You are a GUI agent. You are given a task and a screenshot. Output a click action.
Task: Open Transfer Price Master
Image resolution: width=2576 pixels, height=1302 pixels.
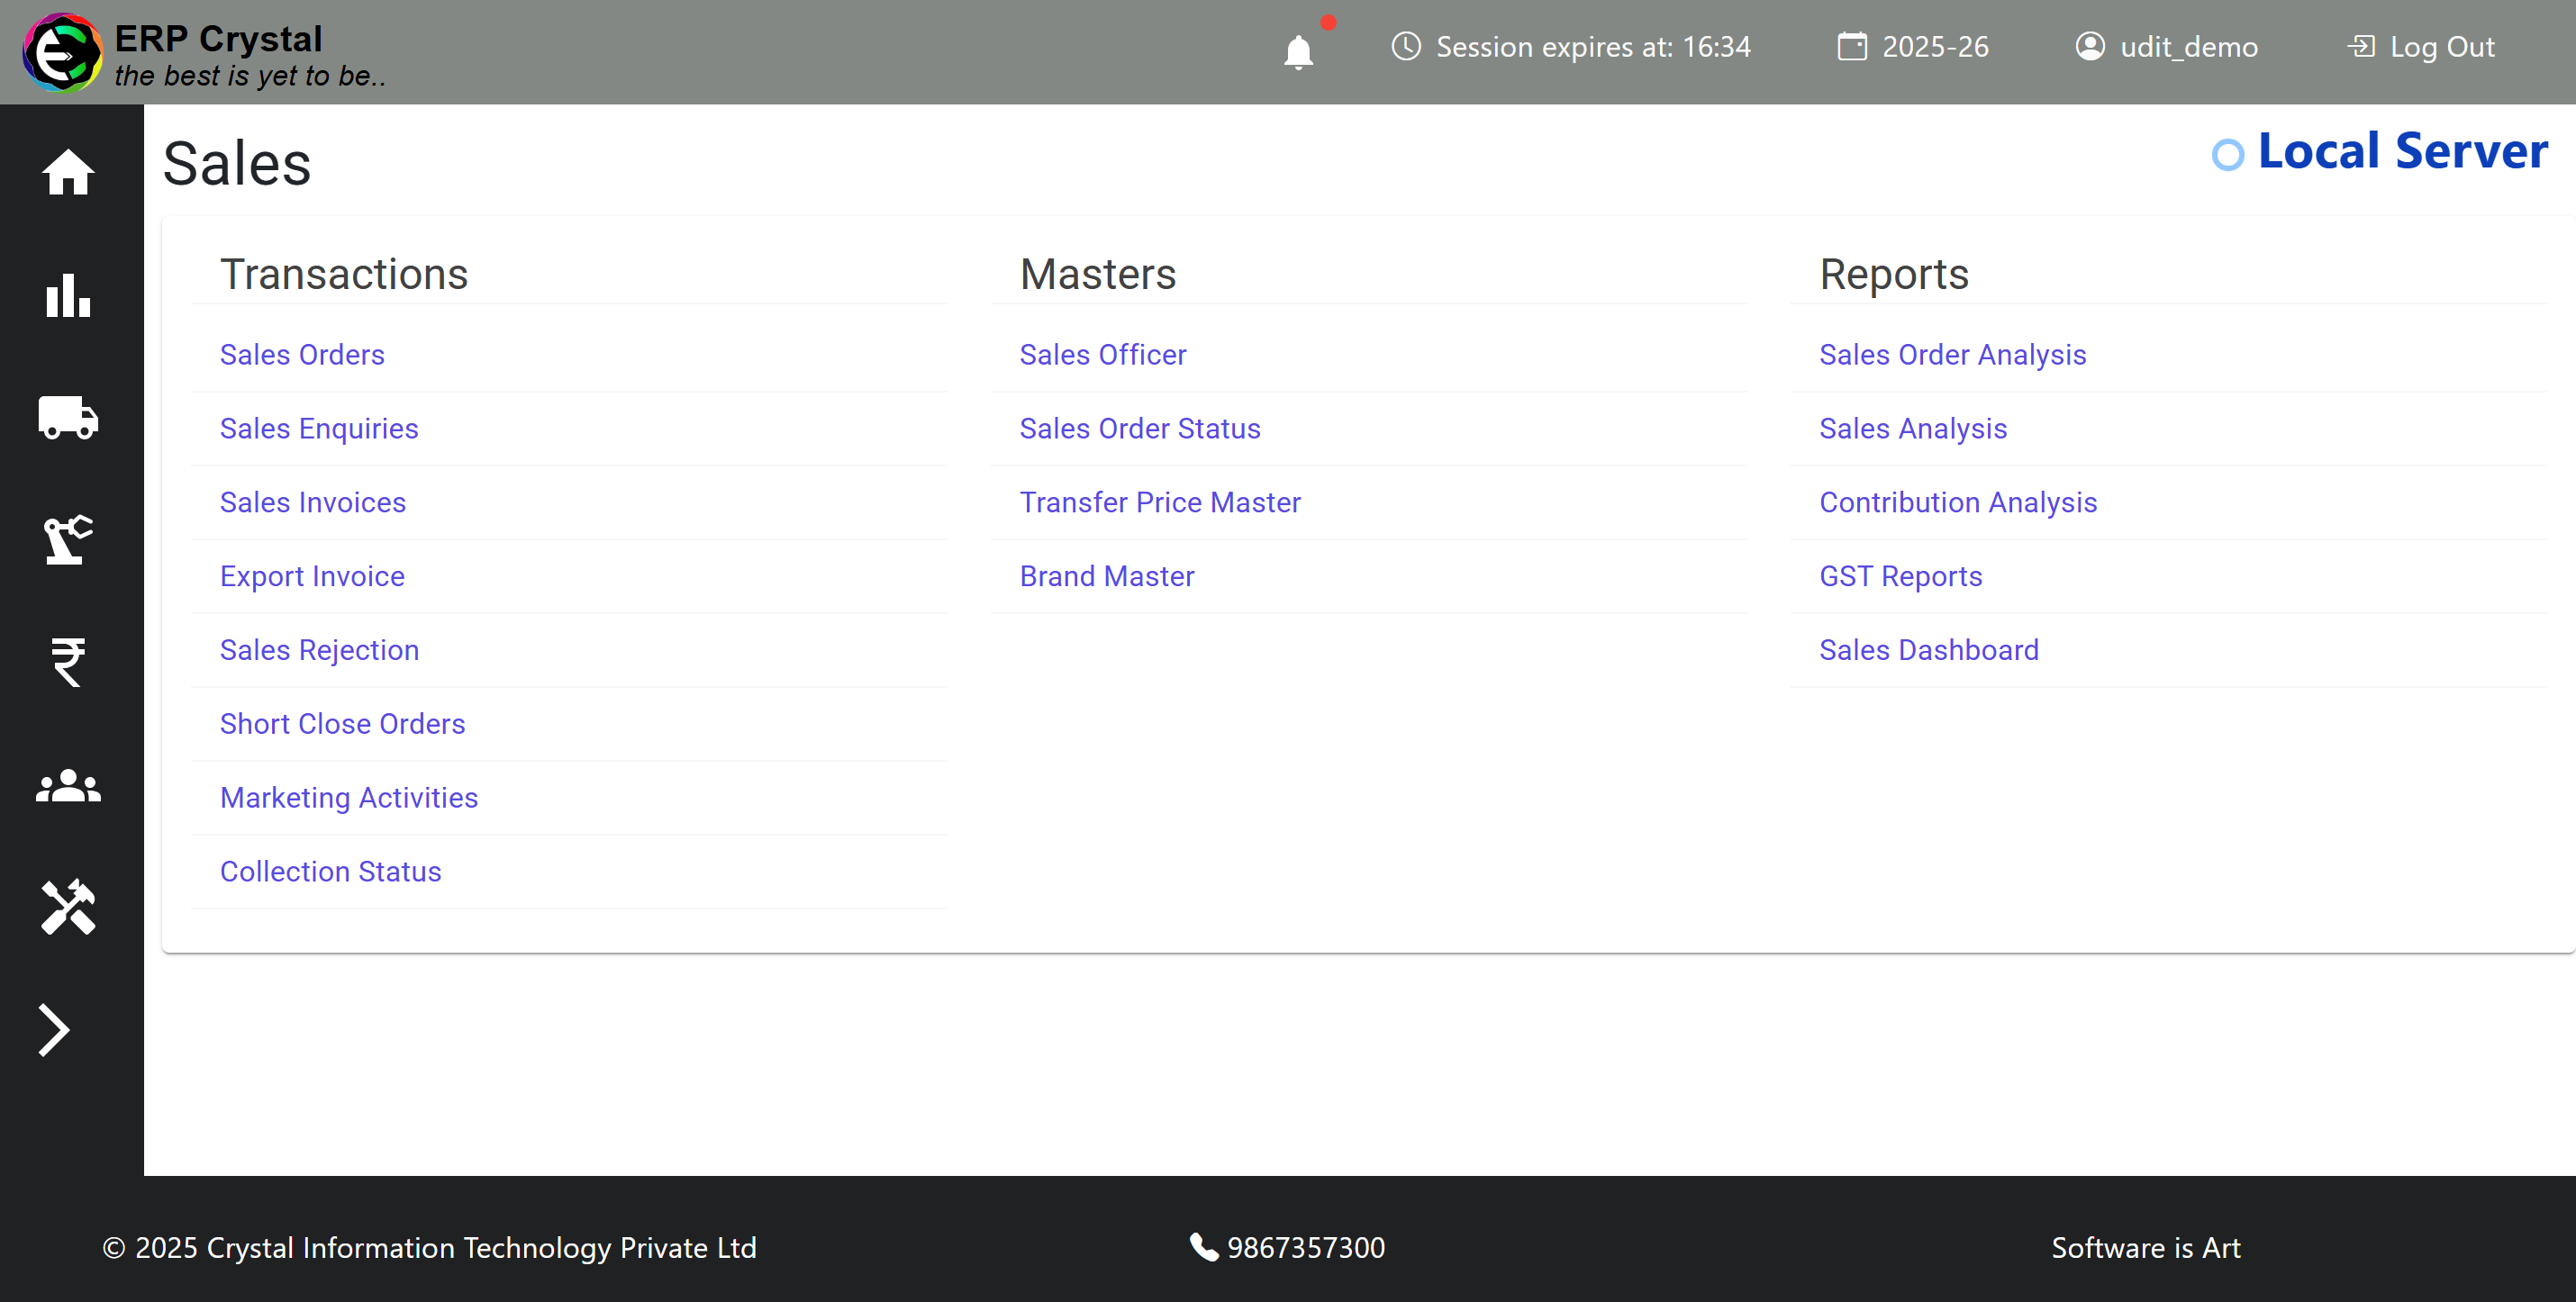pos(1160,502)
